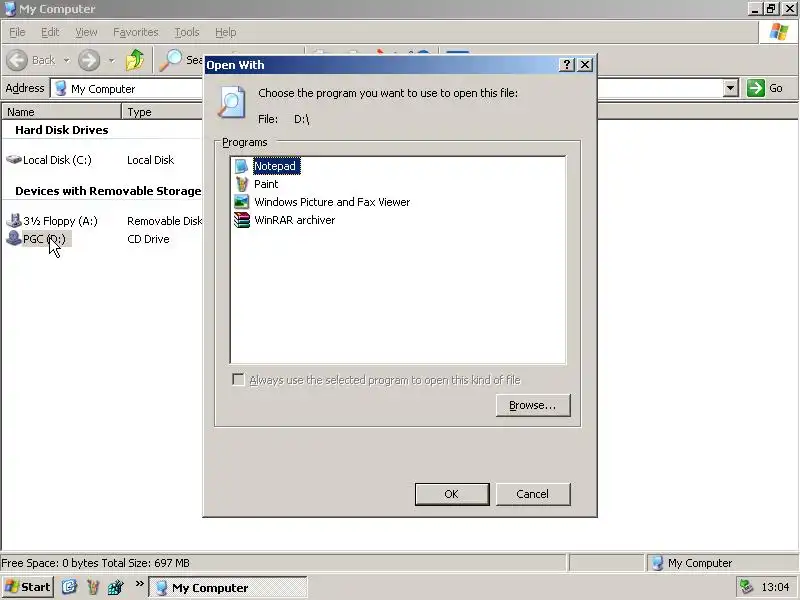800x600 pixels.
Task: Click 'CD Drive' type text
Action: pyautogui.click(x=148, y=239)
